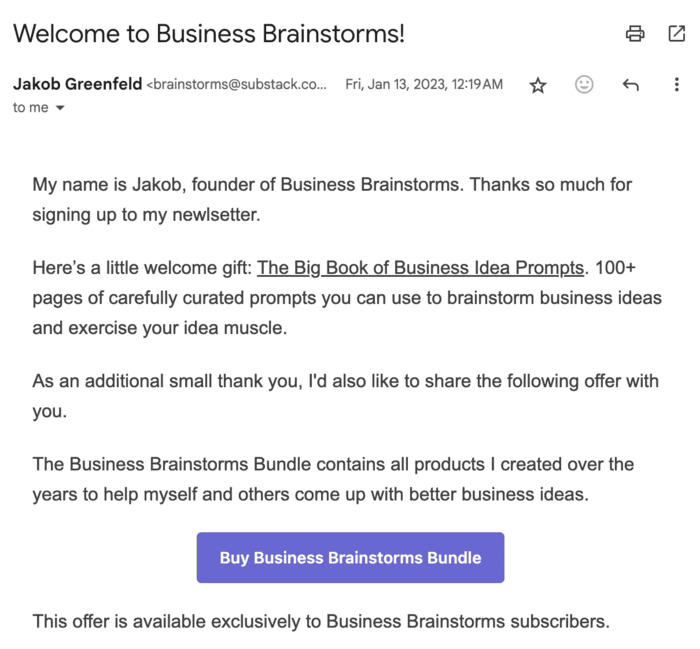Click the brainstorms@substack sender email address
The width and height of the screenshot is (700, 649).
point(237,84)
